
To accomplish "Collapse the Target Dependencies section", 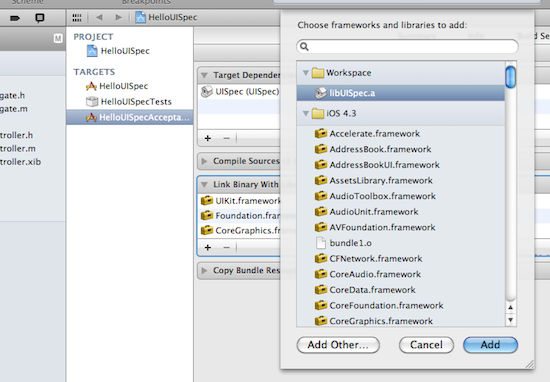I will coord(204,75).
